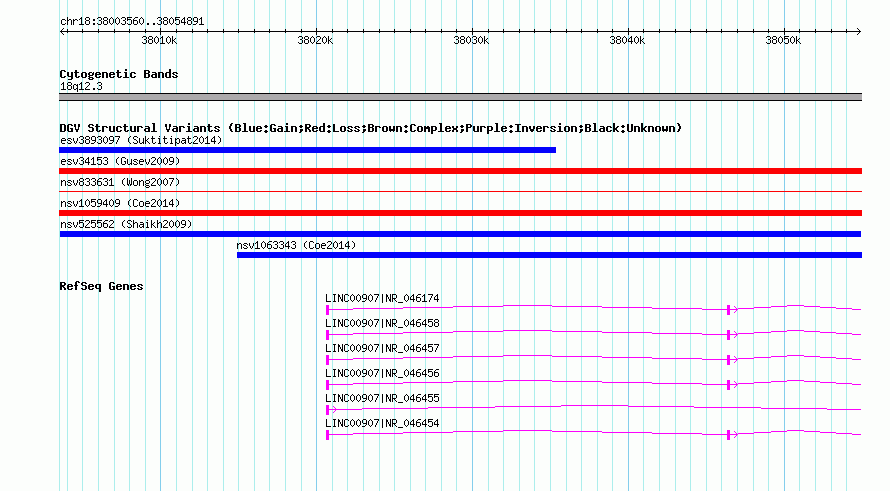Click the LINC00907|NR_046456 transcript label
890x491 pixels.
382,373
